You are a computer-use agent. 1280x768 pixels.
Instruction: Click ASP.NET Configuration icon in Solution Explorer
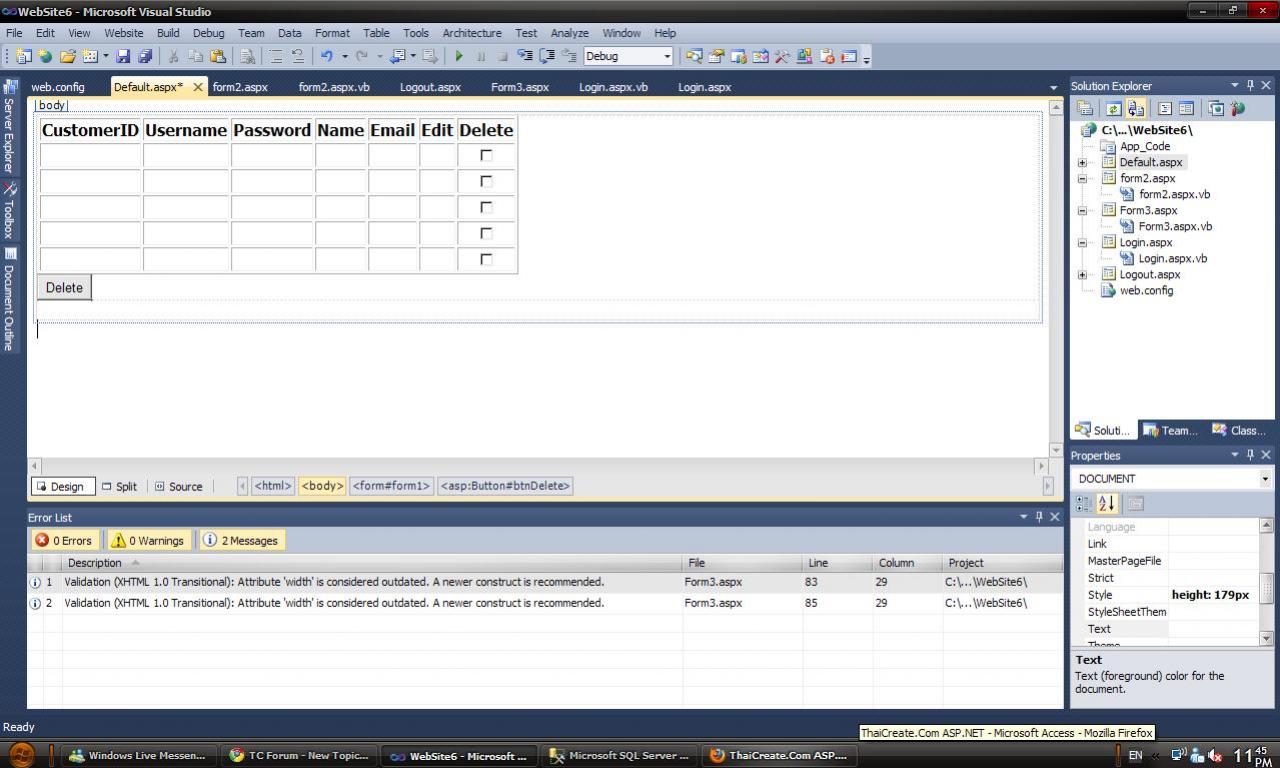click(x=1238, y=109)
